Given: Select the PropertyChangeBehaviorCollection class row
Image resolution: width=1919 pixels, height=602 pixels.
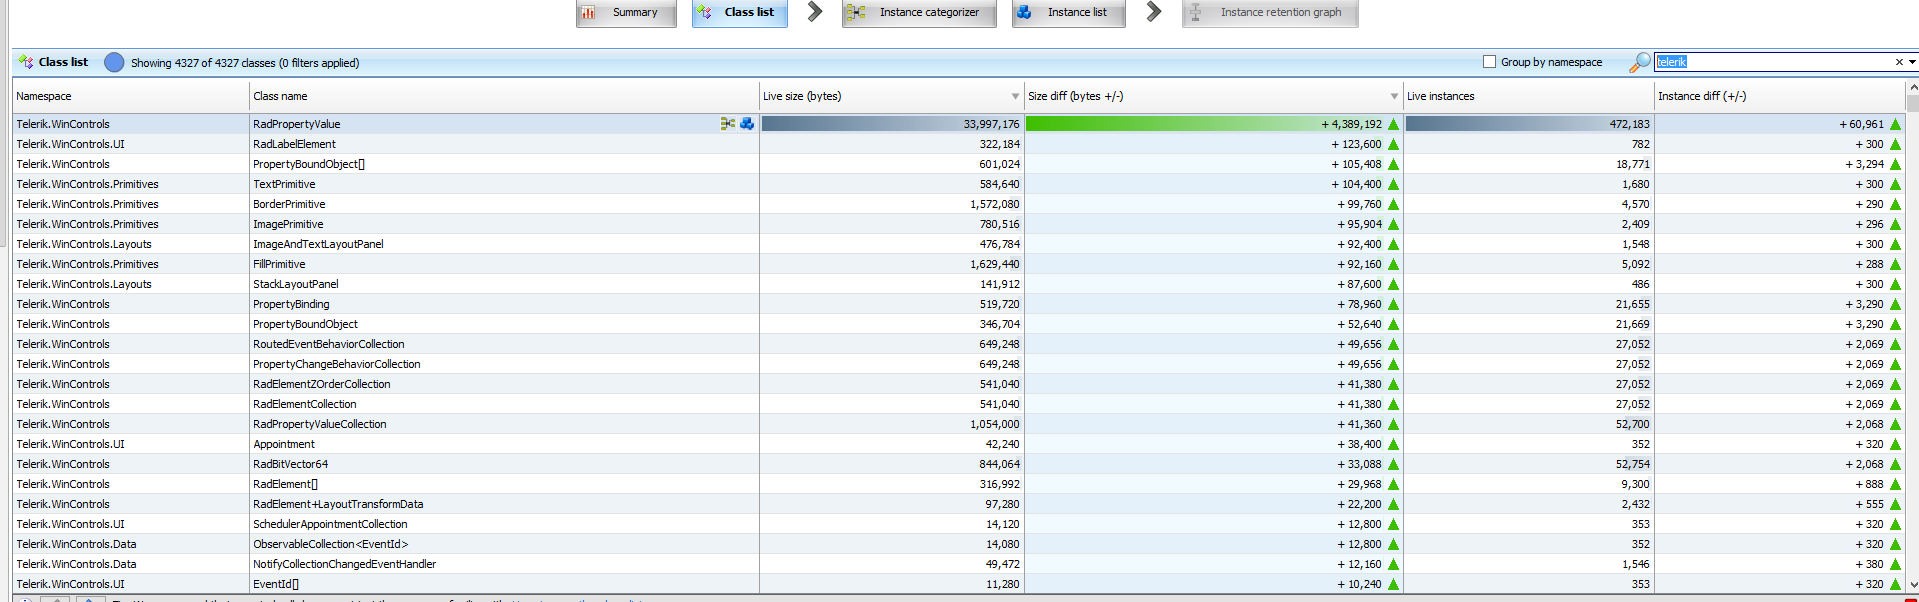Looking at the screenshot, I should tap(958, 364).
